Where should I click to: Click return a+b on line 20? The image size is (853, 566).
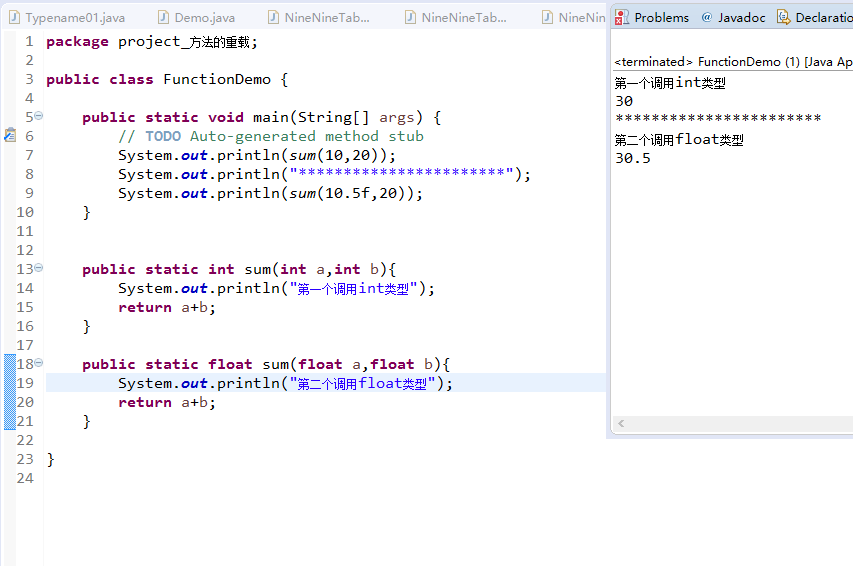(x=167, y=403)
